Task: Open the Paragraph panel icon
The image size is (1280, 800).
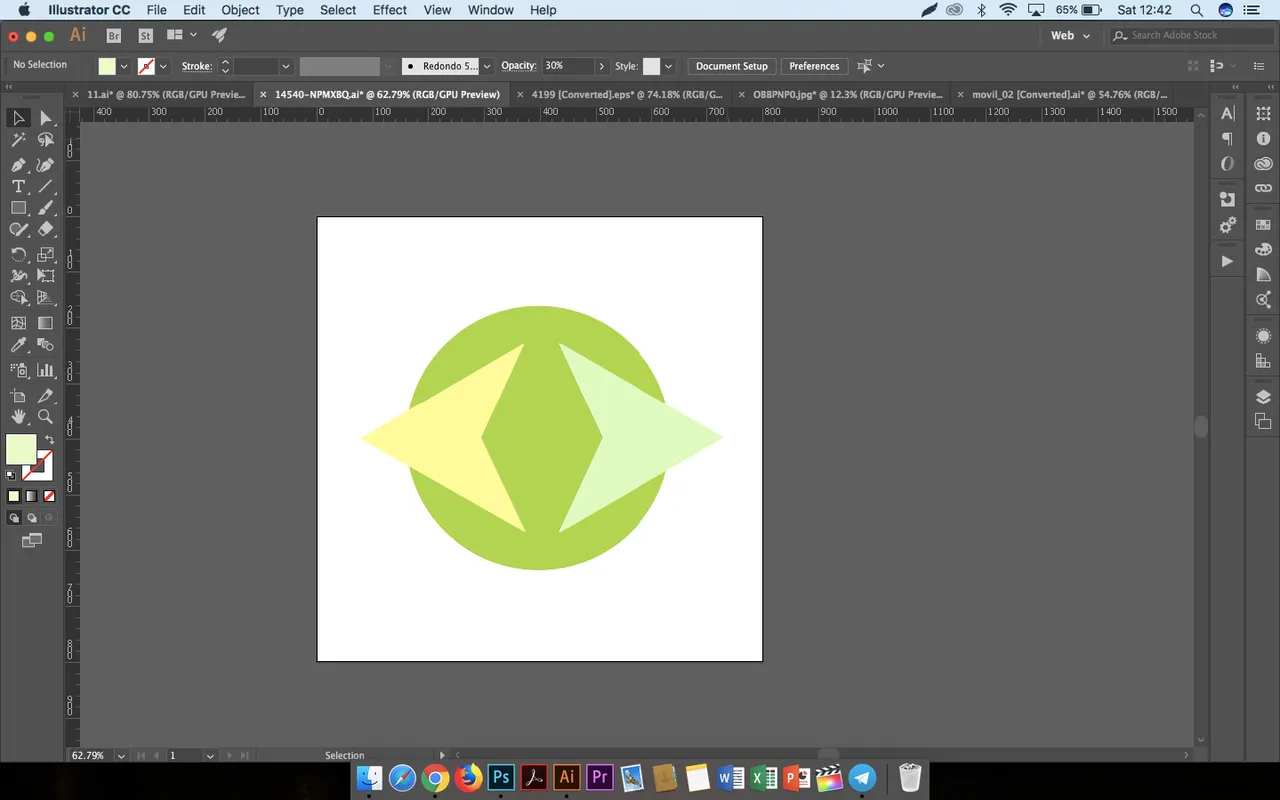Action: (1227, 139)
